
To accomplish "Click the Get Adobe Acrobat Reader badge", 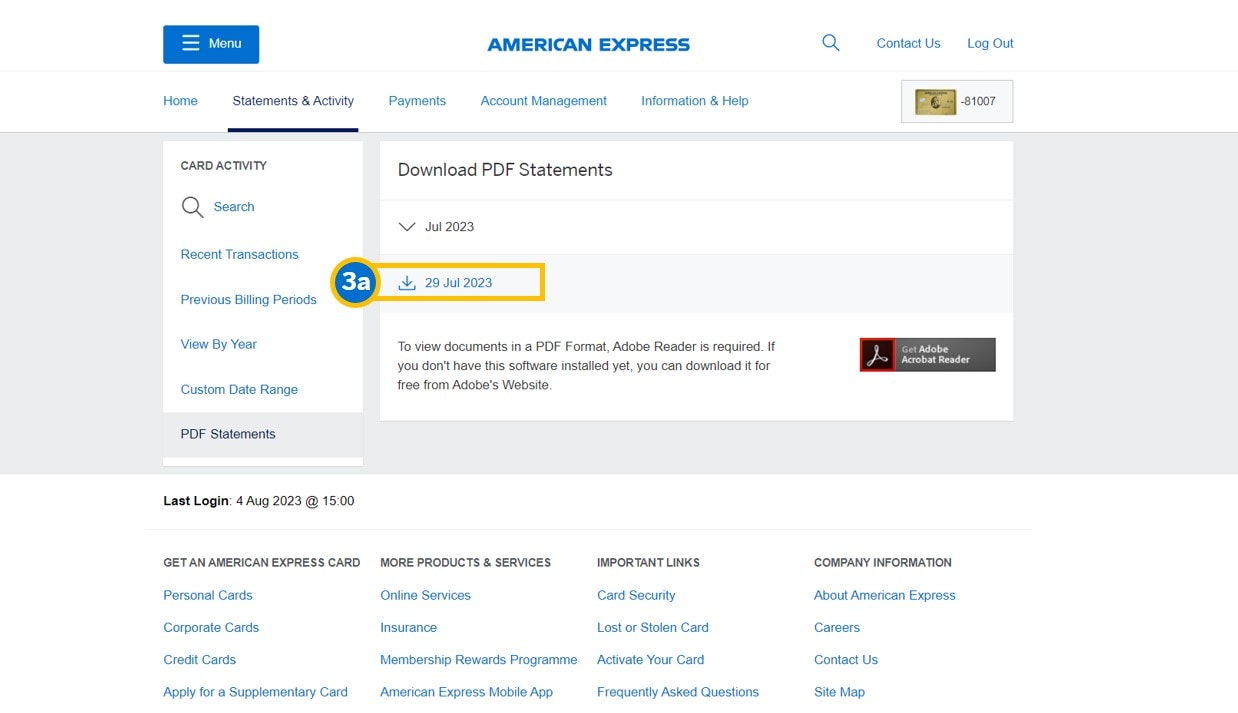I will point(926,354).
